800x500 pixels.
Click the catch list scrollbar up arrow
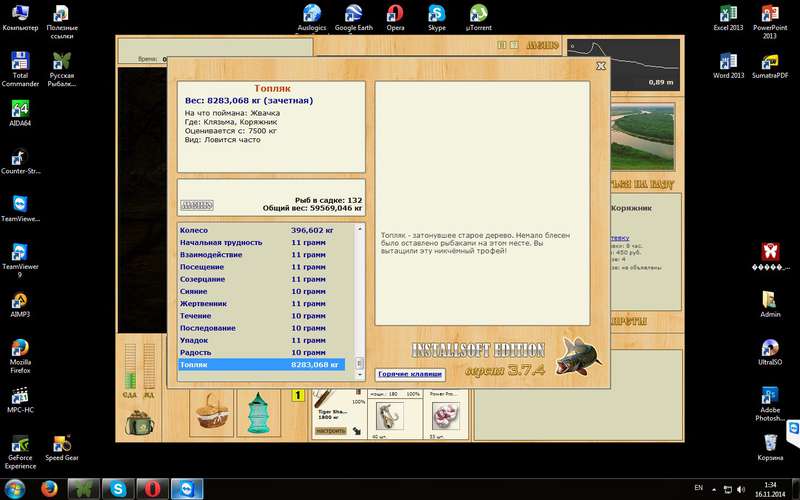point(359,229)
